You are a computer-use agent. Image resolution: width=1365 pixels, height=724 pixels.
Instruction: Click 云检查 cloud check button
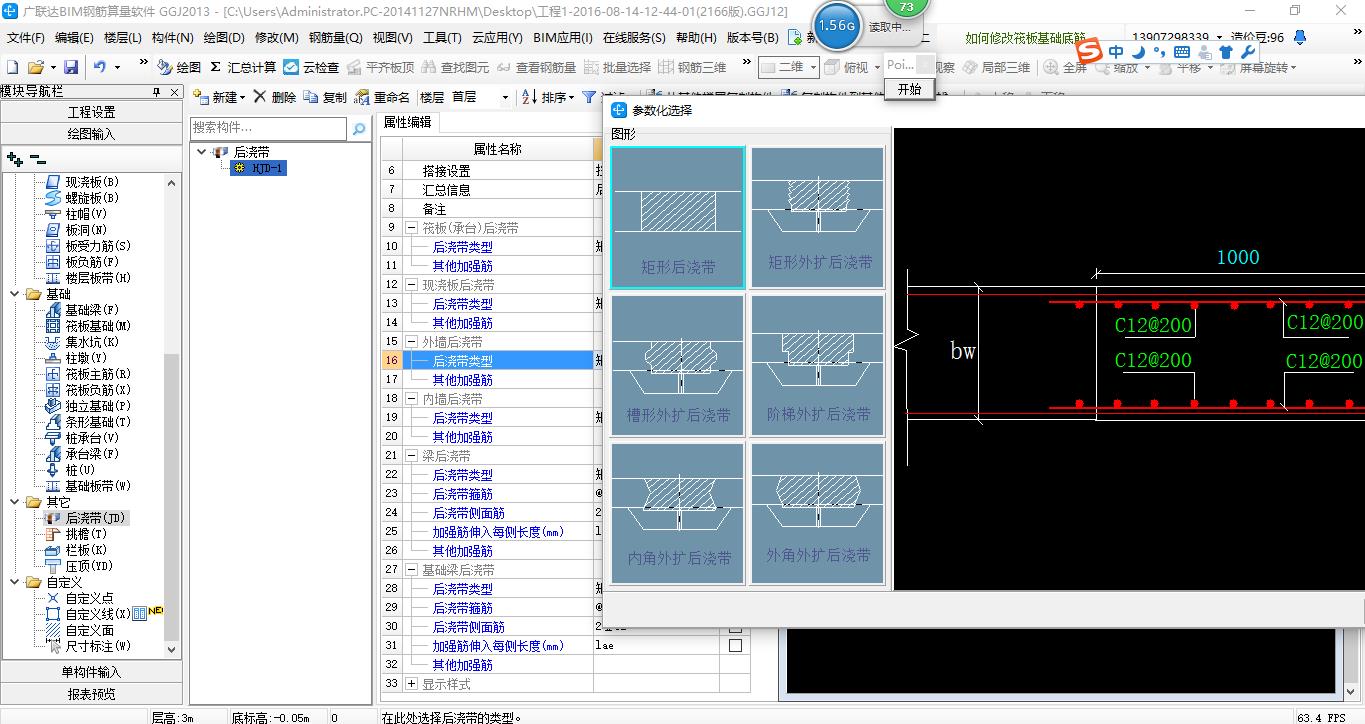tap(311, 67)
